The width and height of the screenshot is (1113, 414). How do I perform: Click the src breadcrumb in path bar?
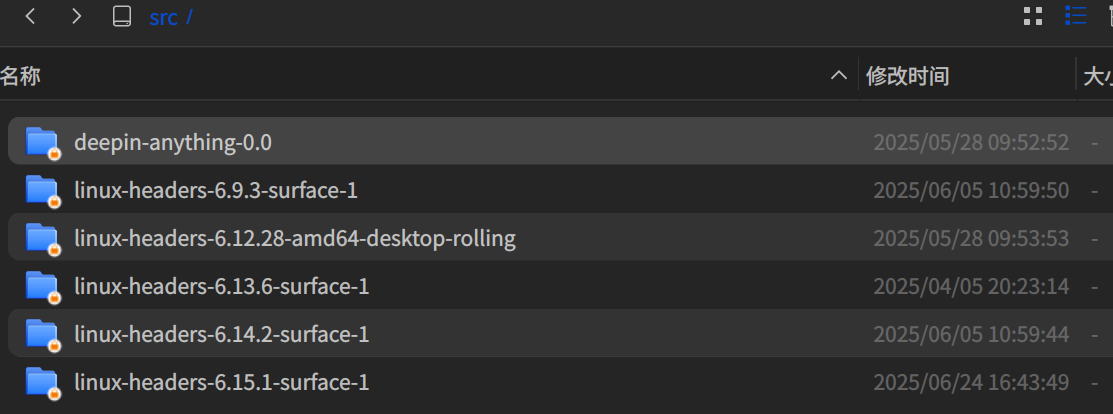[x=163, y=17]
